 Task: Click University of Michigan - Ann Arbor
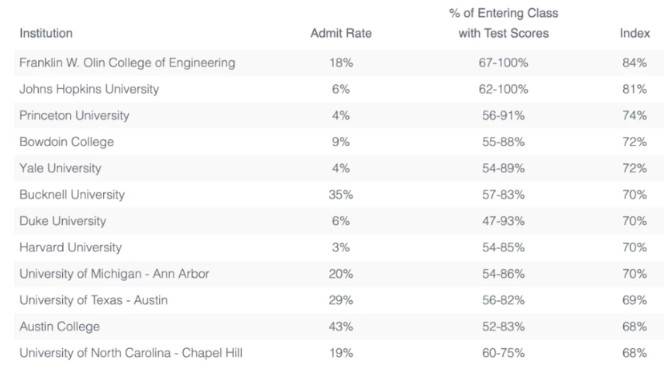pyautogui.click(x=114, y=274)
